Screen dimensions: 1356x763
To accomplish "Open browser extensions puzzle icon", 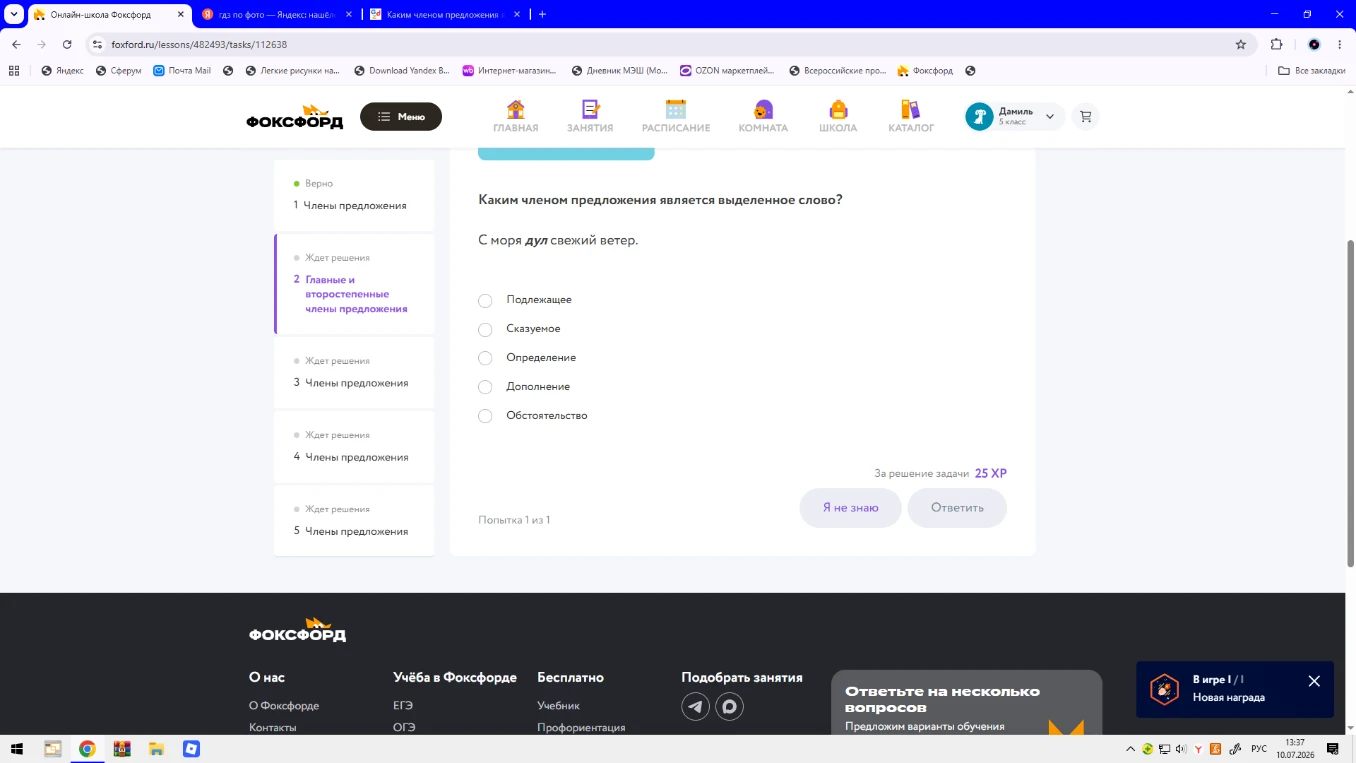I will click(1277, 44).
